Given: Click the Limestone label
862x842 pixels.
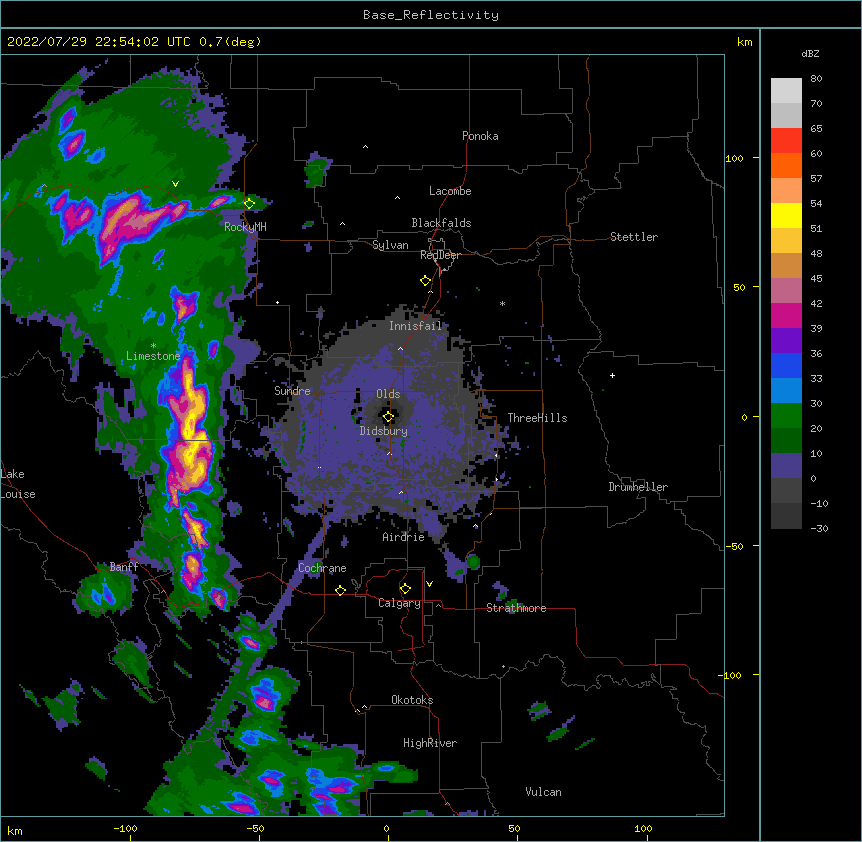Looking at the screenshot, I should pyautogui.click(x=153, y=356).
